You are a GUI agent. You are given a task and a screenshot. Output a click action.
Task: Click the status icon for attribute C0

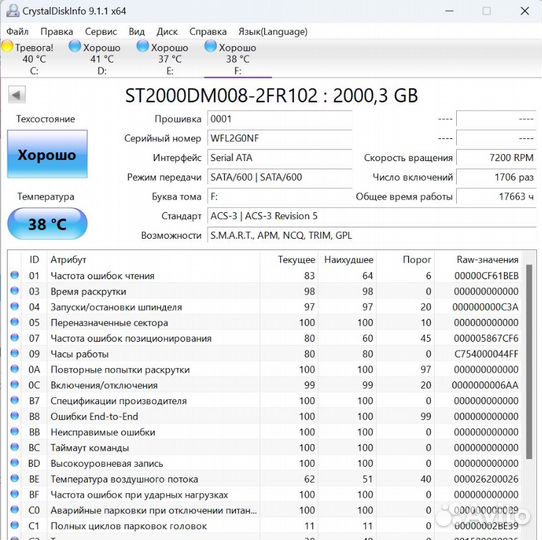[x=15, y=509]
